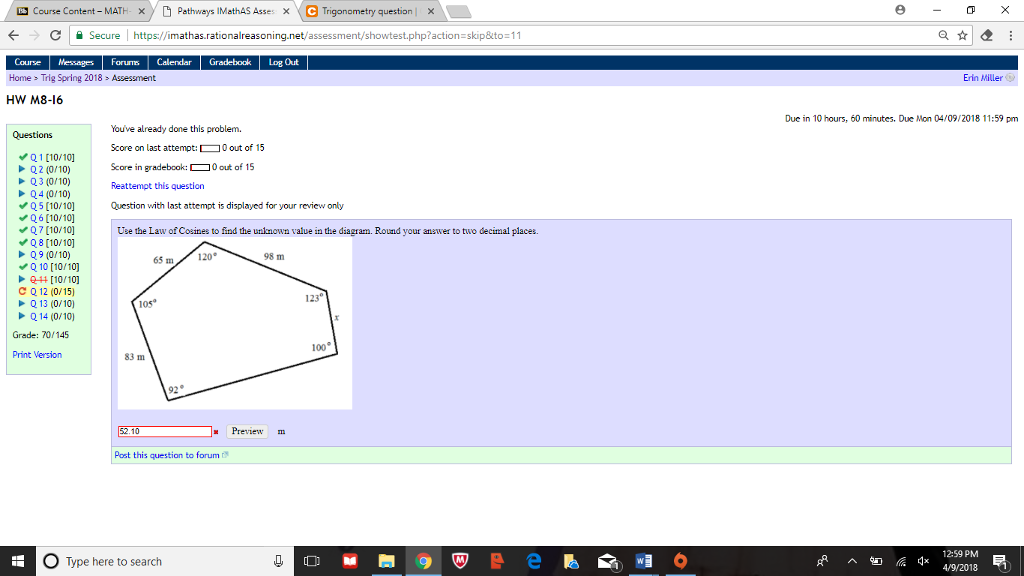Click the green checkmark beside Q 1
Viewport: 1024px width, 576px height.
pyautogui.click(x=24, y=157)
